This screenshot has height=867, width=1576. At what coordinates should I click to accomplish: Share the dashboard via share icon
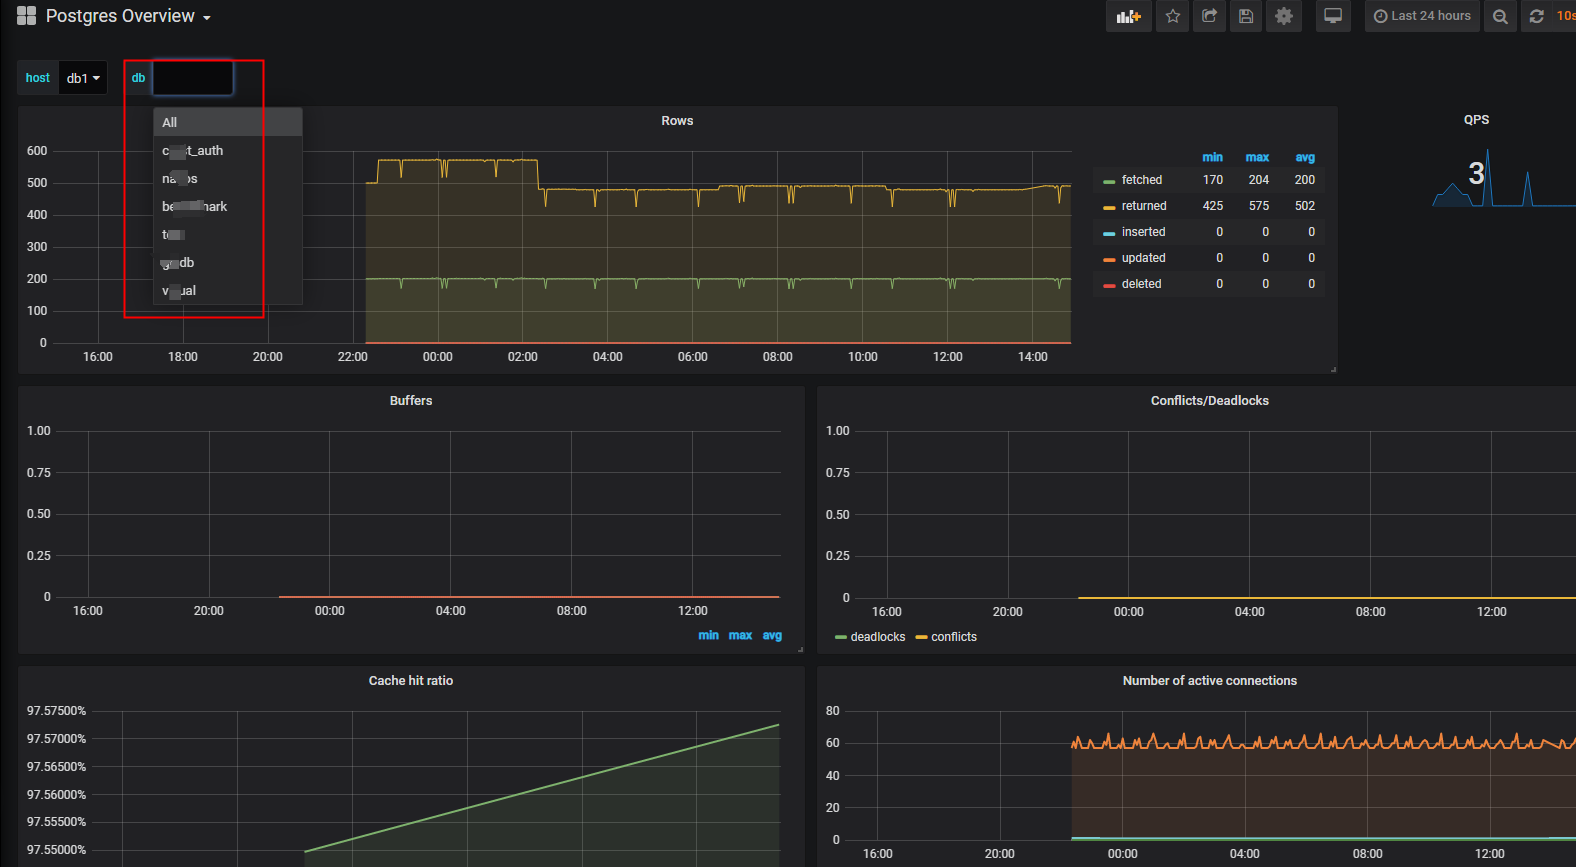pos(1209,16)
